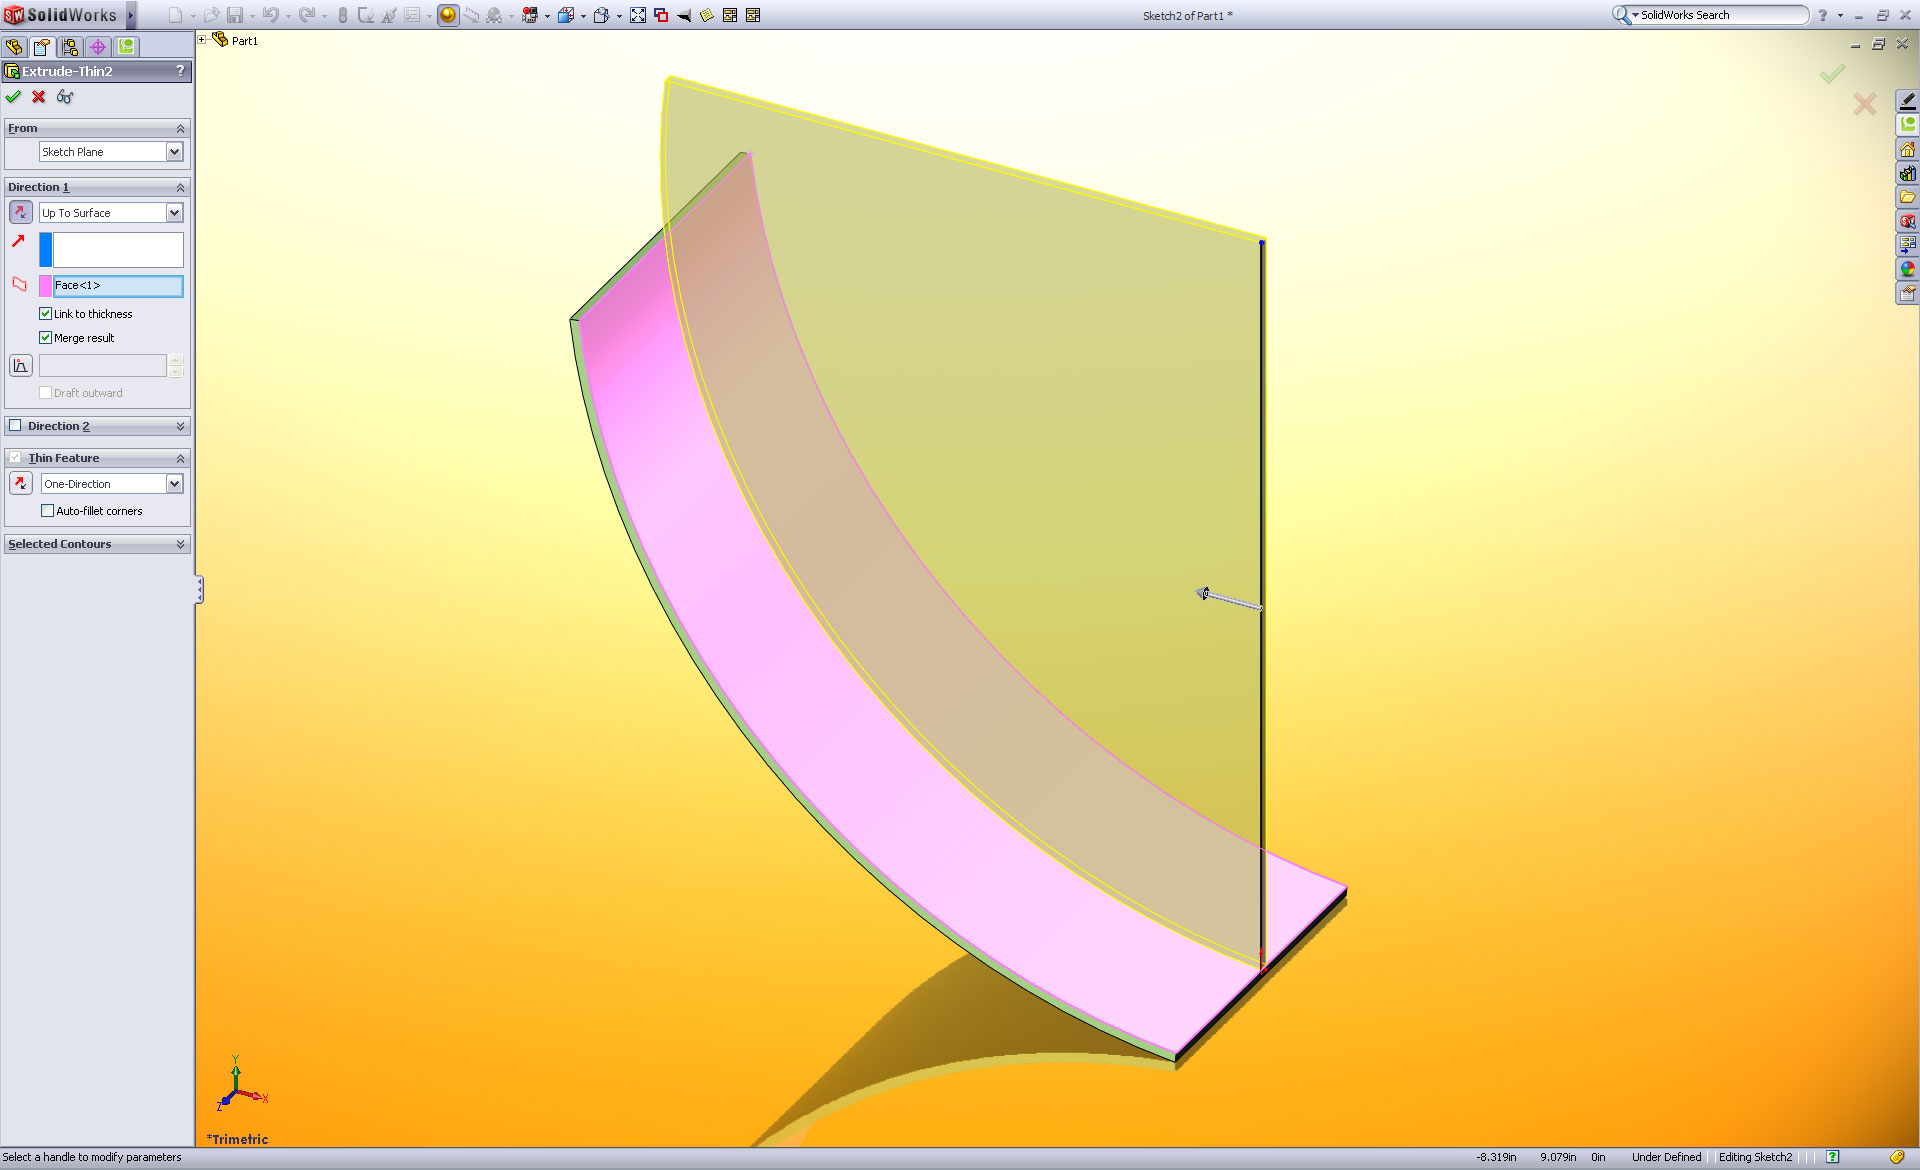Switch to the ConfigurationManager tab
Viewport: 1920px width, 1170px height.
point(70,47)
